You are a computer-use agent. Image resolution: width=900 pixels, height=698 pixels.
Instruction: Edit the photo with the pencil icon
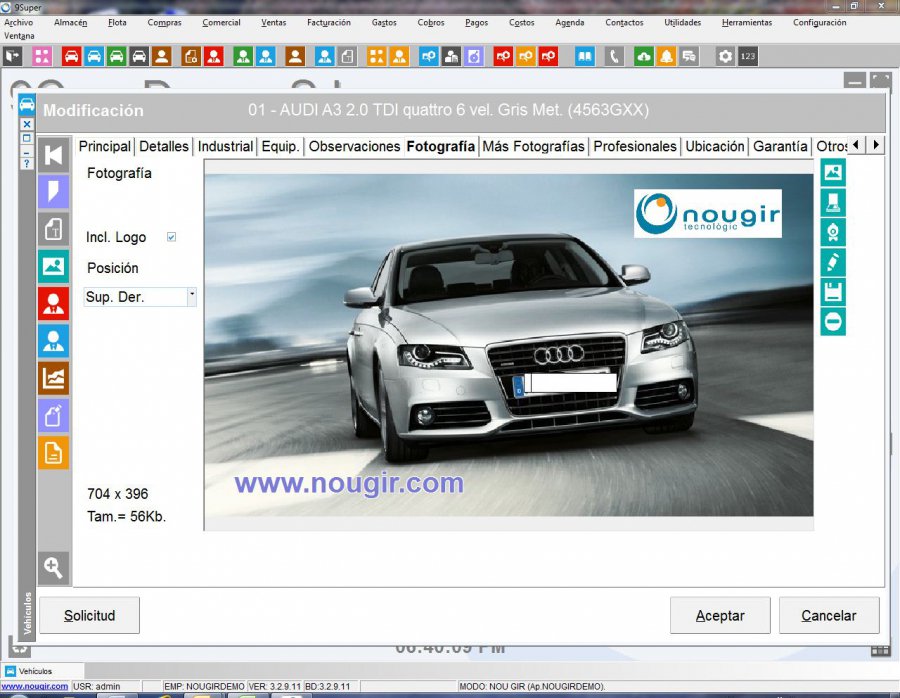coord(833,262)
